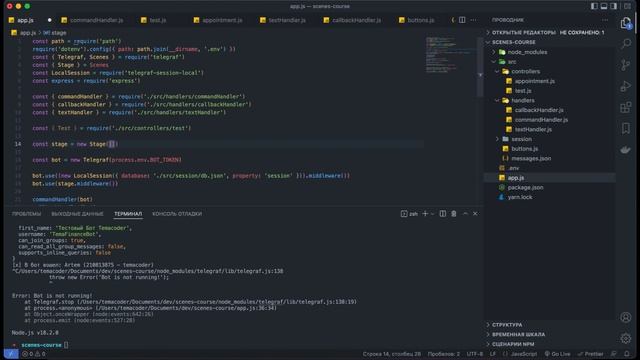Open the Source Control view
Image resolution: width=640 pixels, height=360 pixels.
[x=625, y=65]
